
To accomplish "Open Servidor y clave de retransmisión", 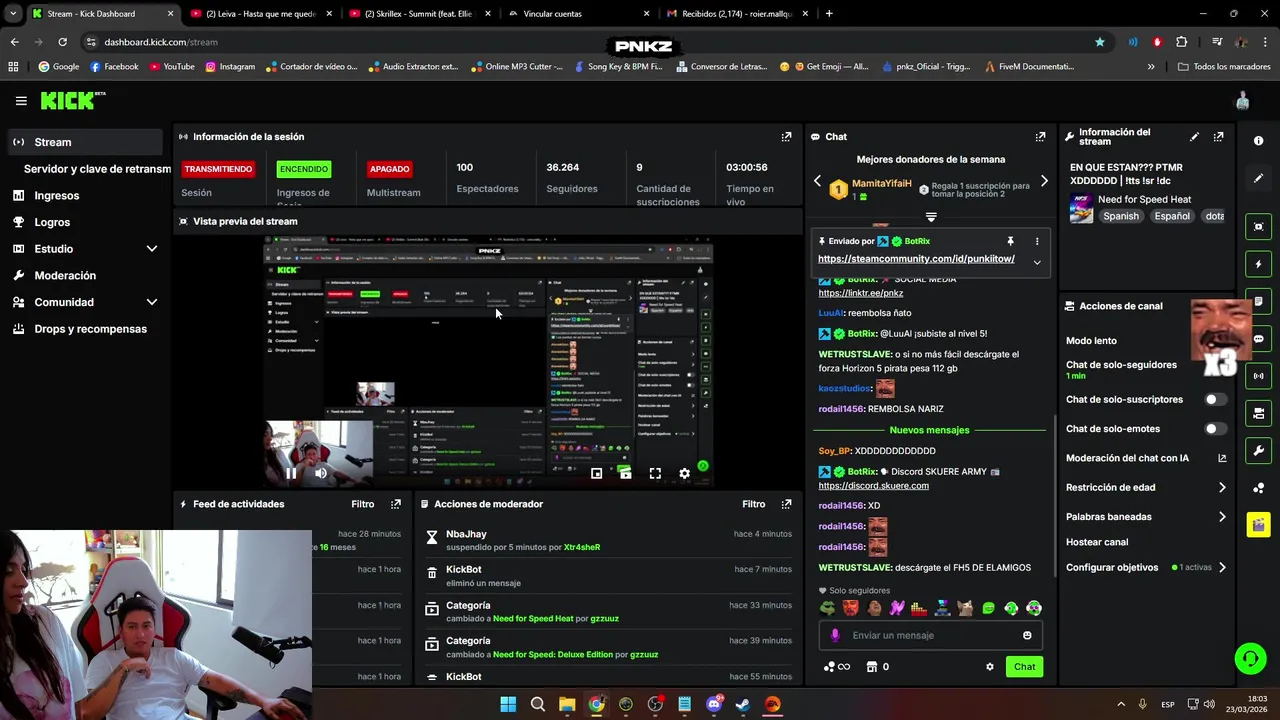I will coord(97,169).
